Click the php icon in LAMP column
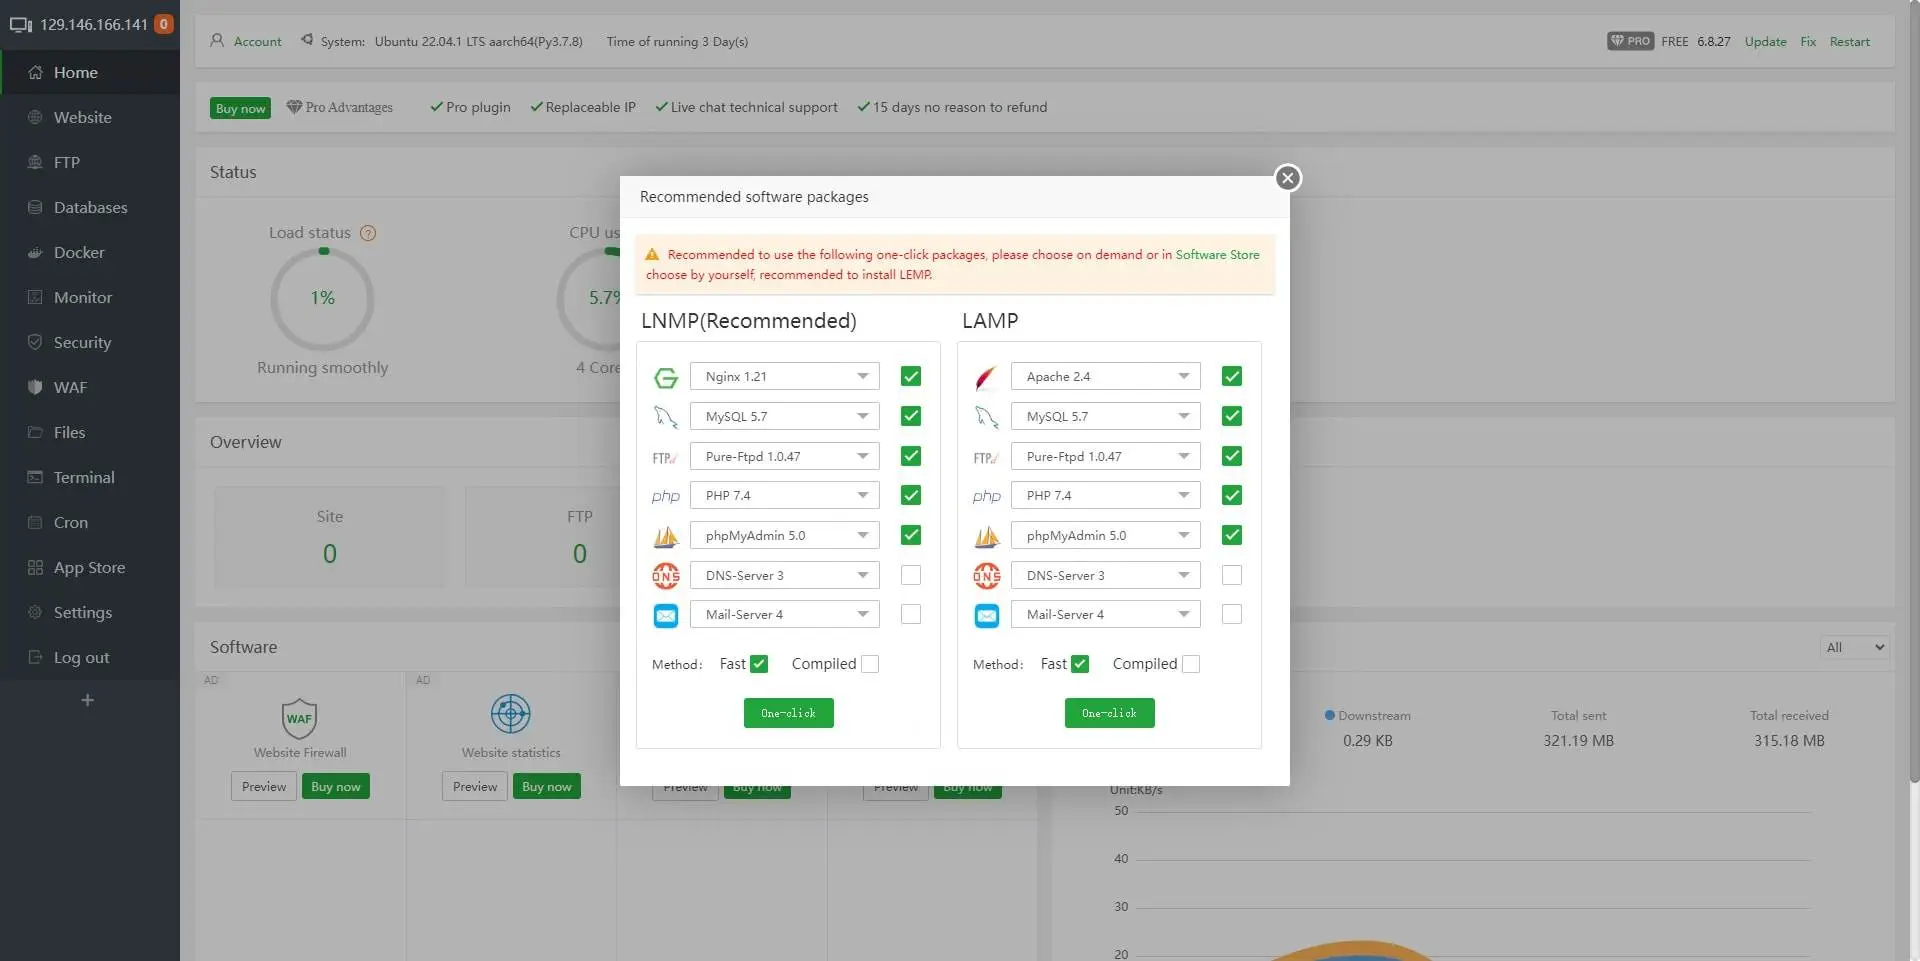This screenshot has width=1920, height=961. point(987,496)
